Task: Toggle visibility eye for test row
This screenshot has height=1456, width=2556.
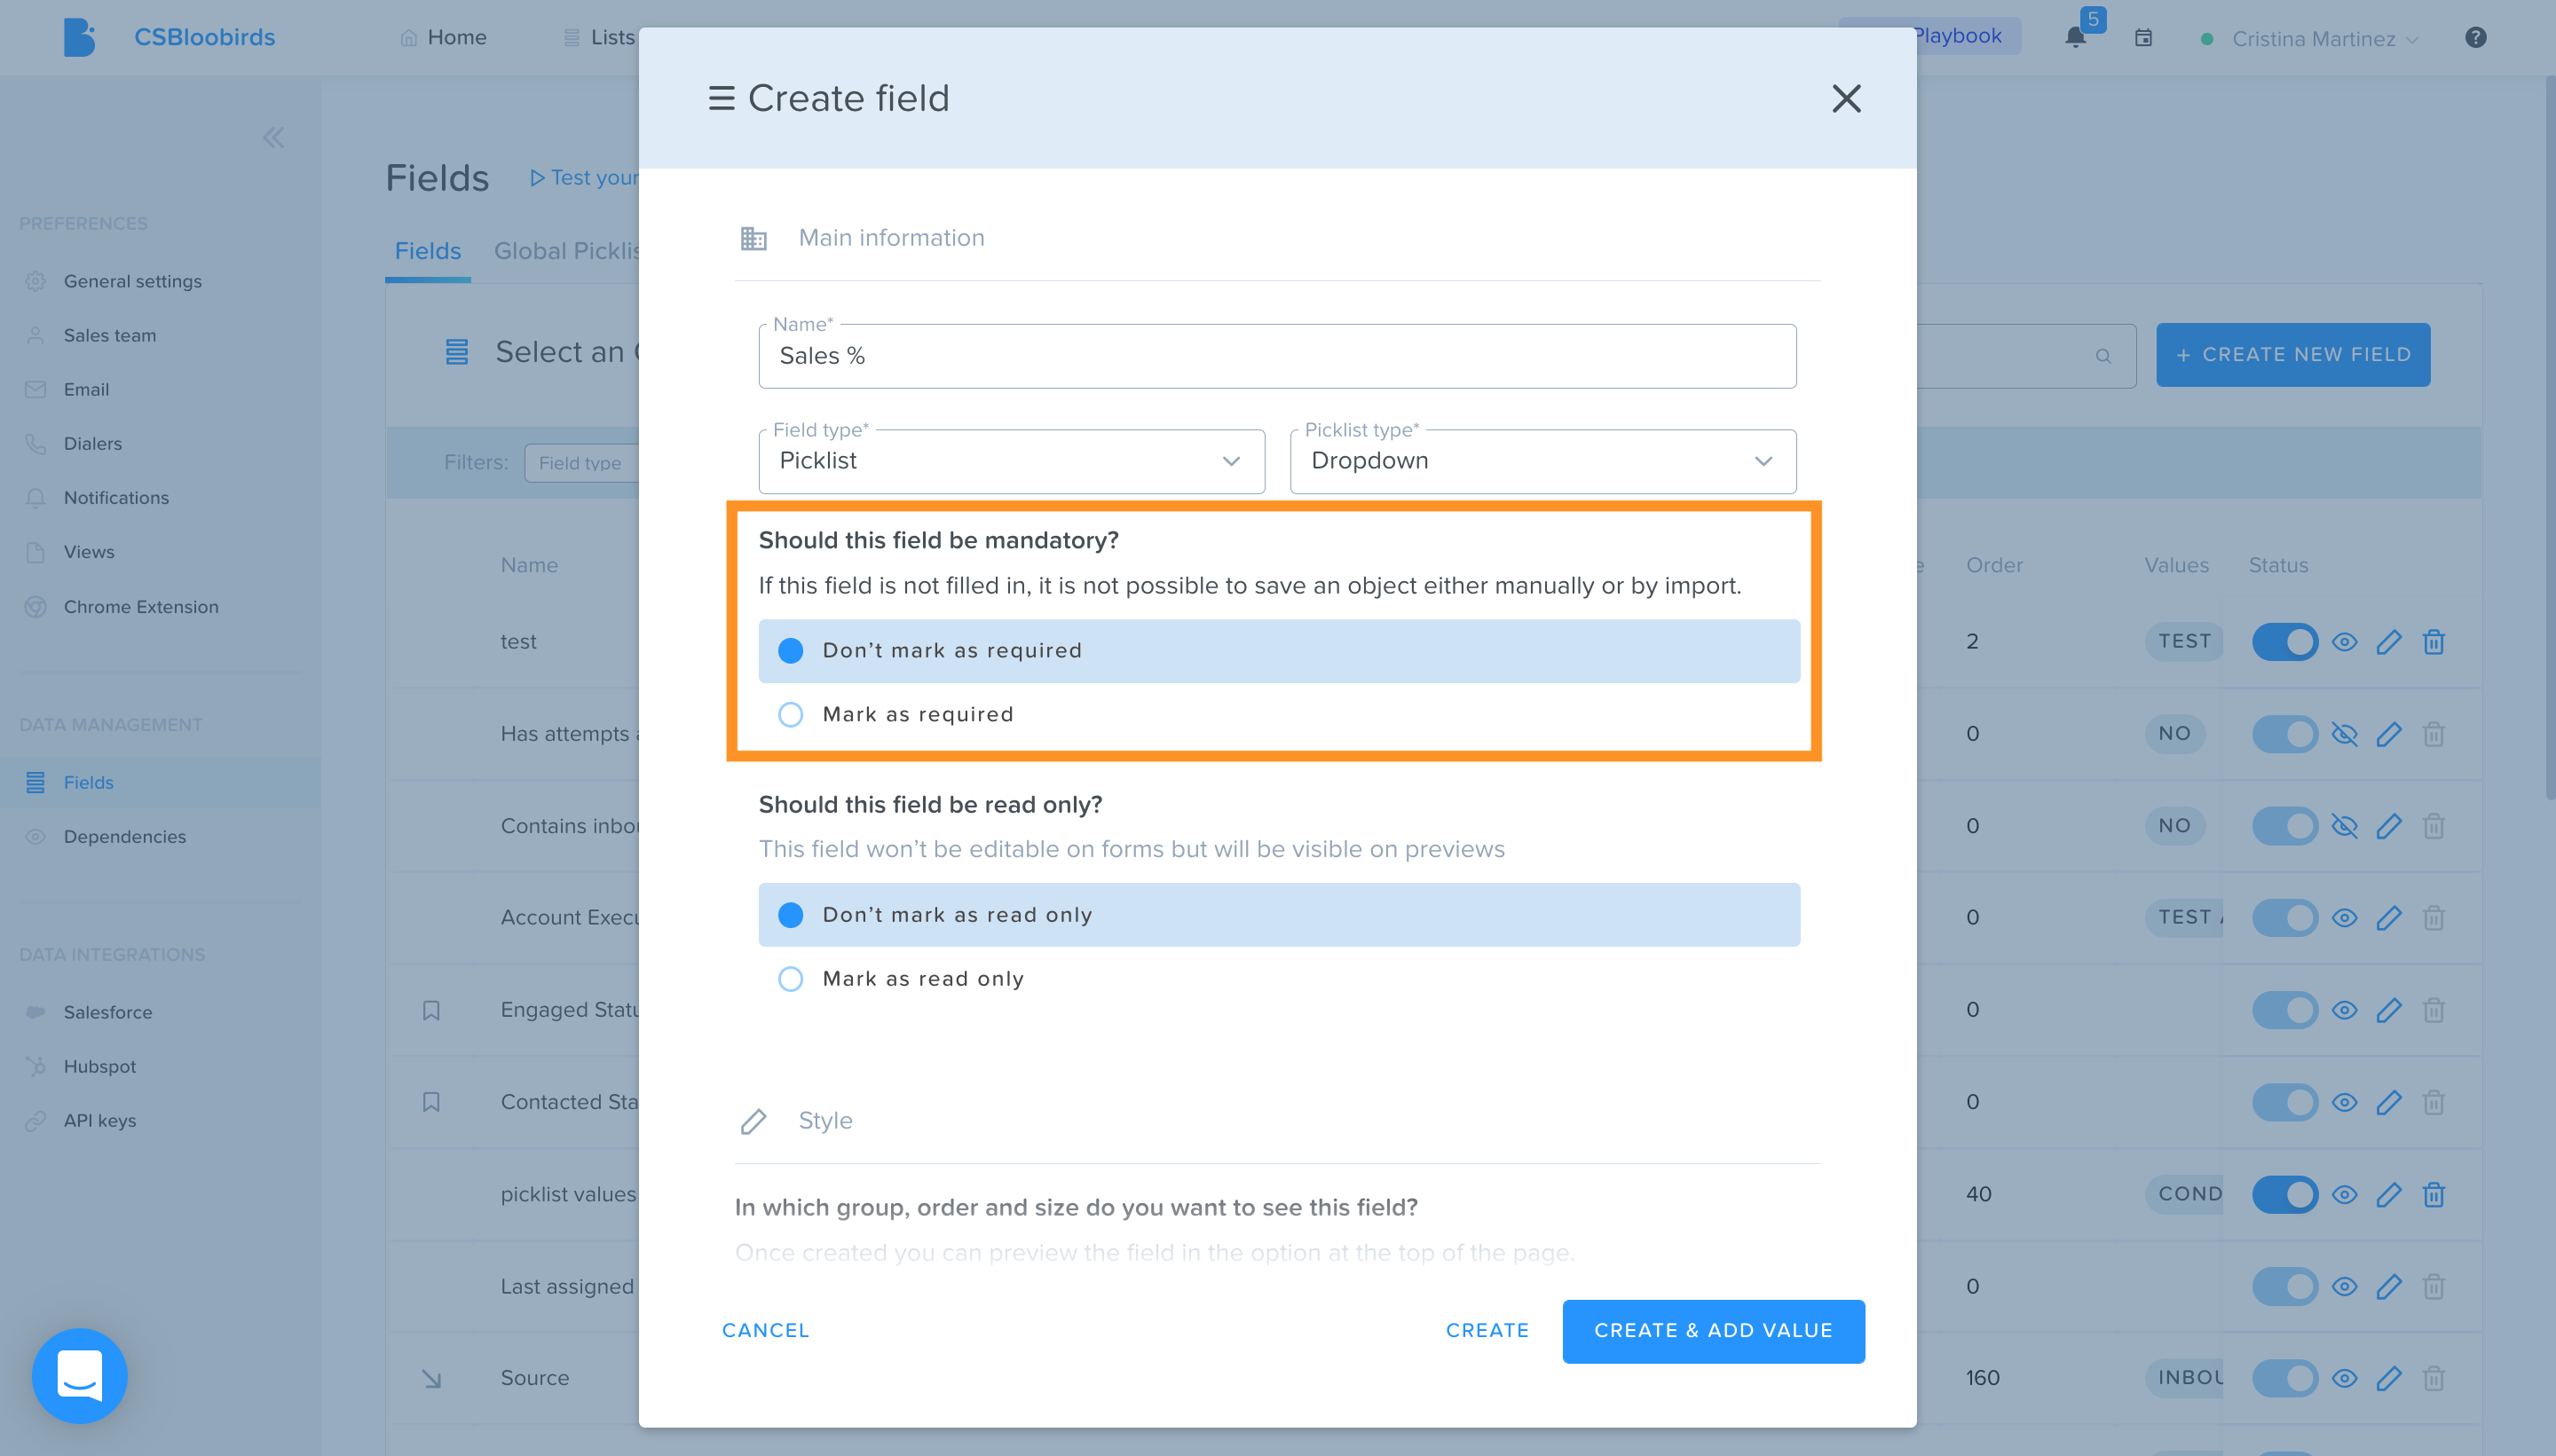Action: (x=2344, y=642)
